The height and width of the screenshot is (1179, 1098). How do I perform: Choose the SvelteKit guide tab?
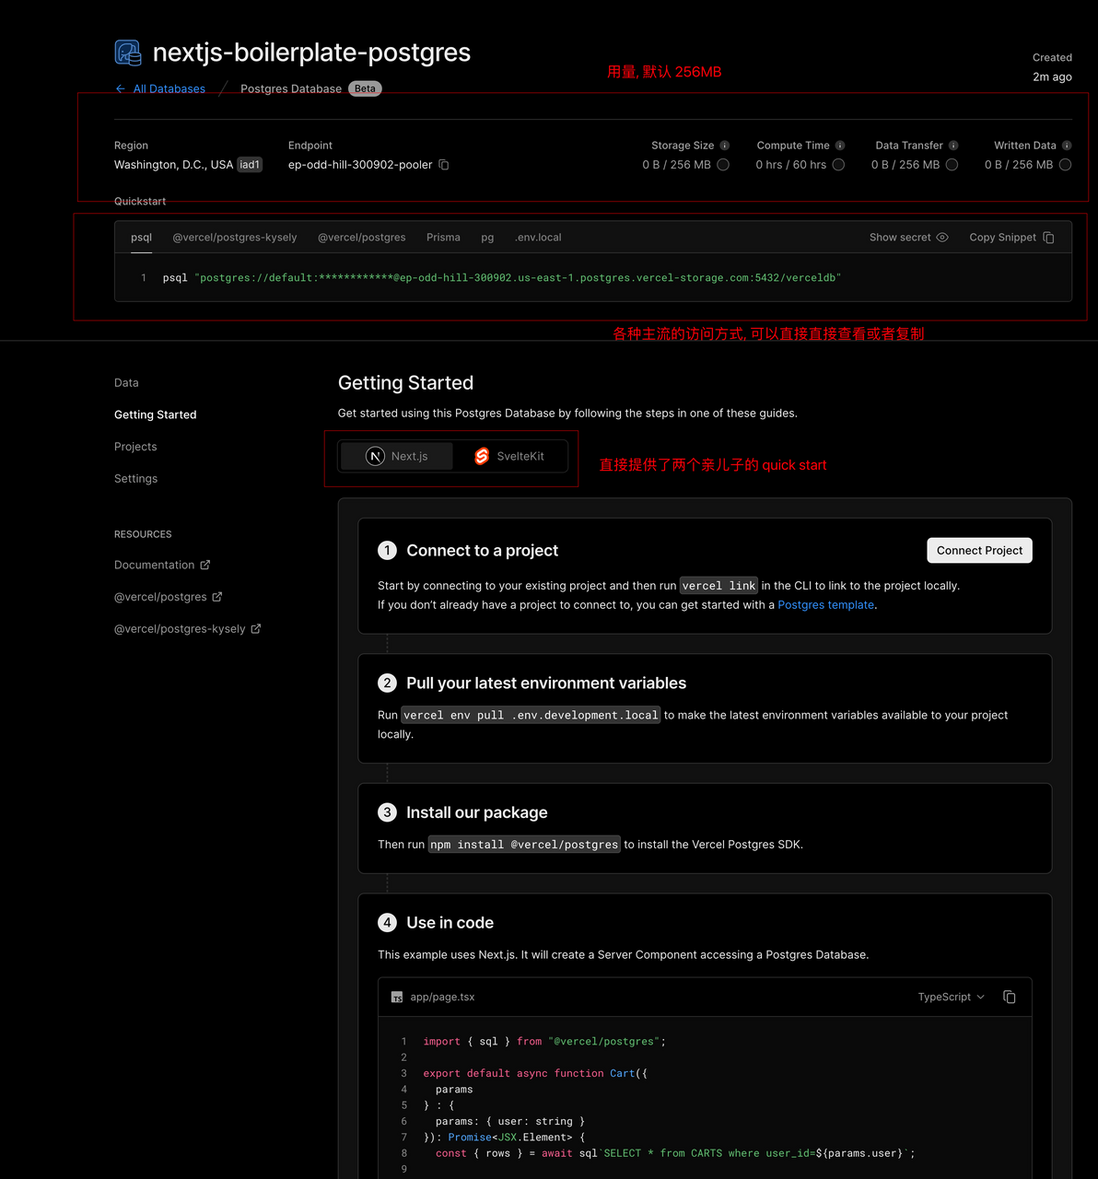coord(509,456)
